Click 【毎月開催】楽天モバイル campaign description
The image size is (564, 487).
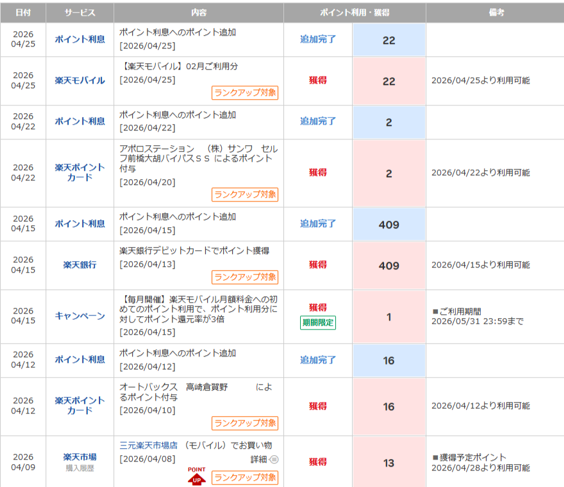[199, 309]
